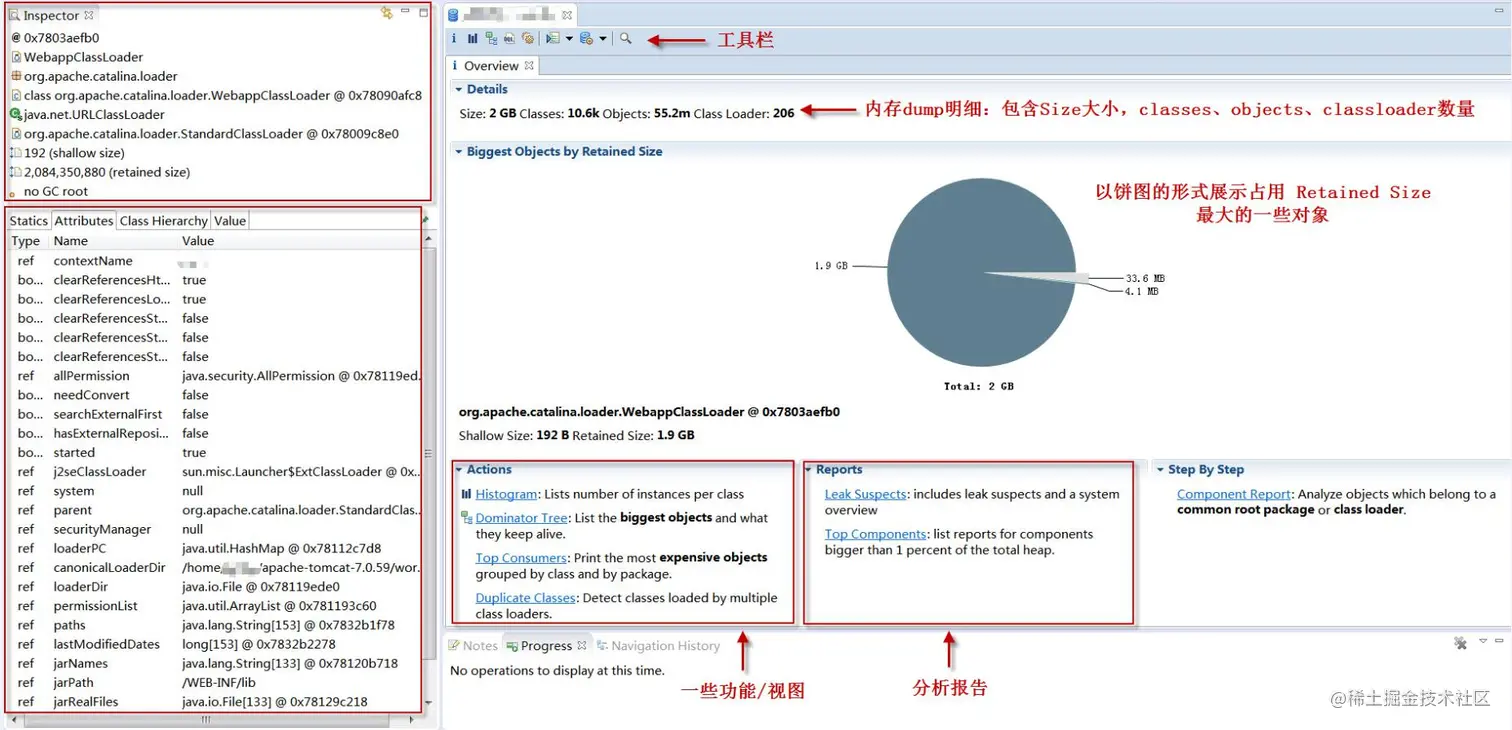Viewport: 1512px width, 730px height.
Task: Open the Navigation History tab
Action: 658,646
